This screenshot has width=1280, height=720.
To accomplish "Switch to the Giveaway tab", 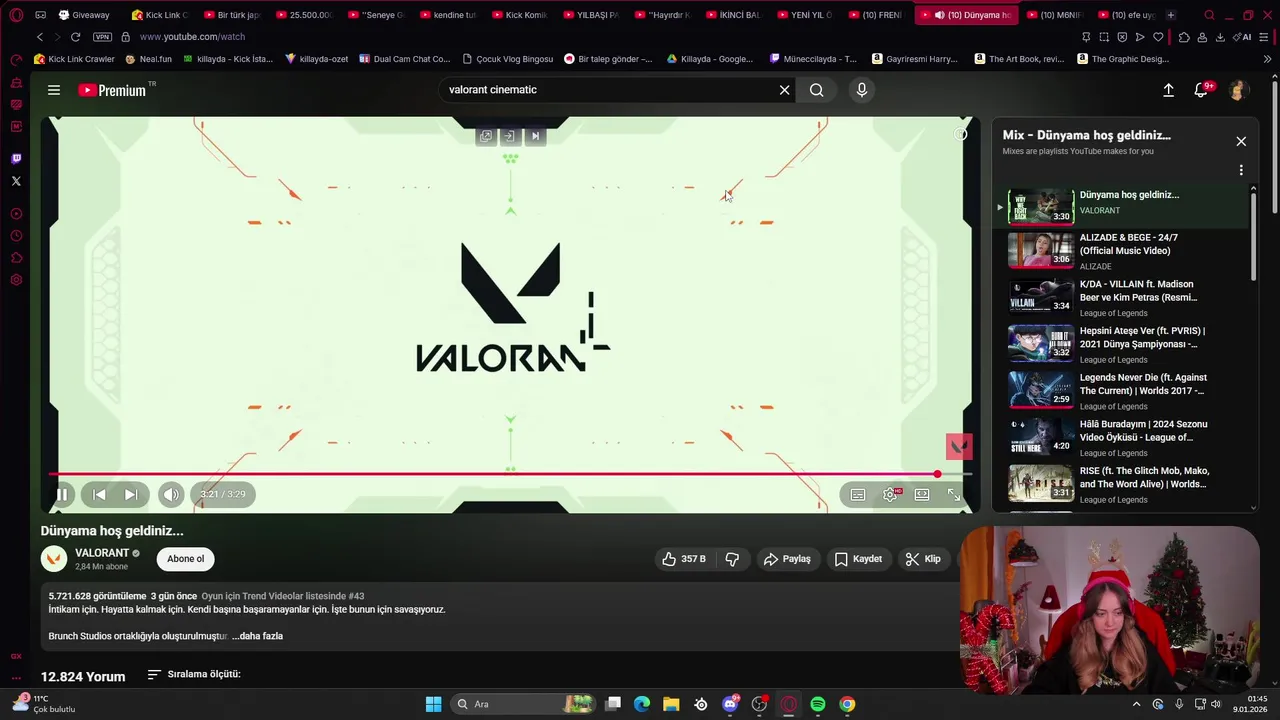I will point(85,15).
